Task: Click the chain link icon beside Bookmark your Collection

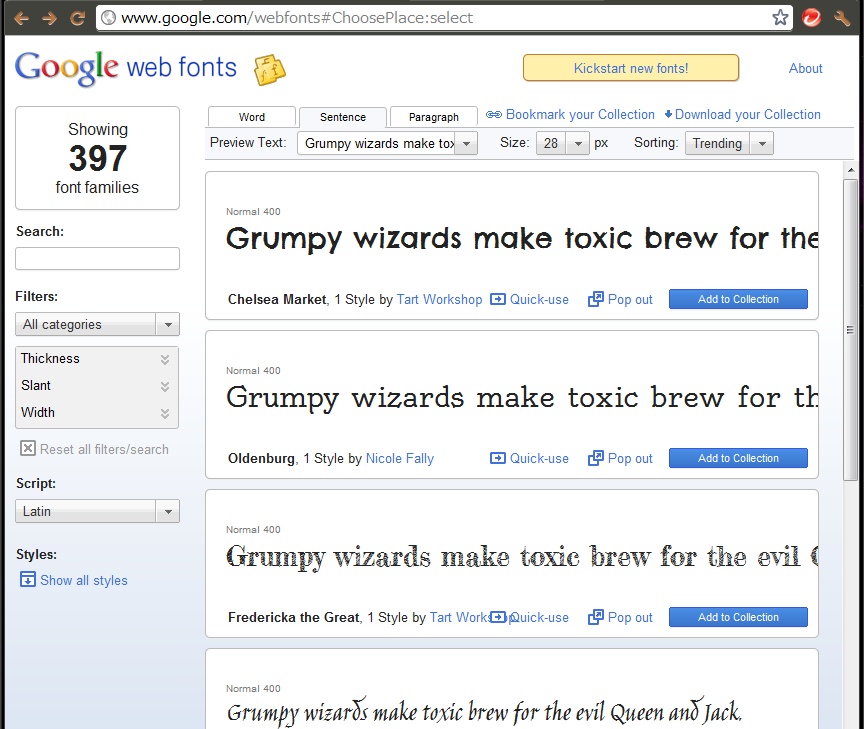Action: point(494,115)
